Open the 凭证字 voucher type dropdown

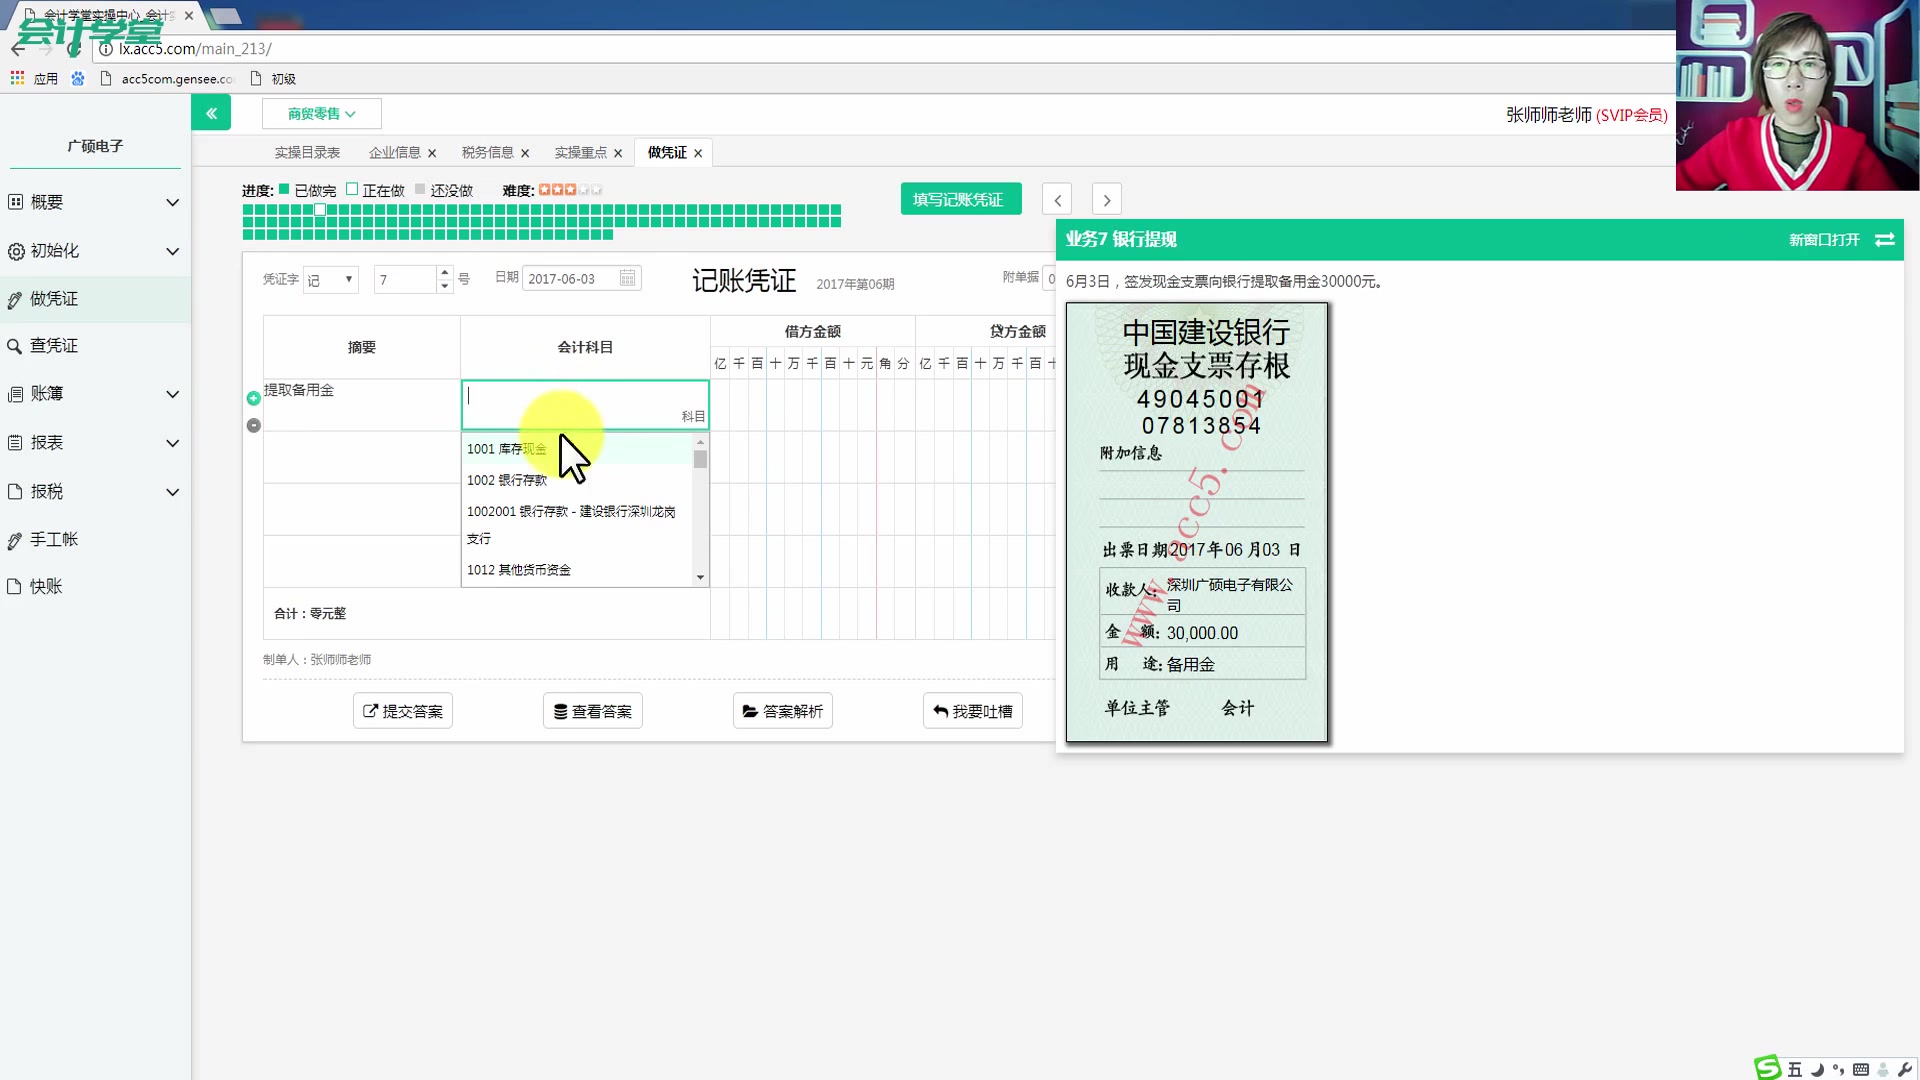(x=331, y=279)
